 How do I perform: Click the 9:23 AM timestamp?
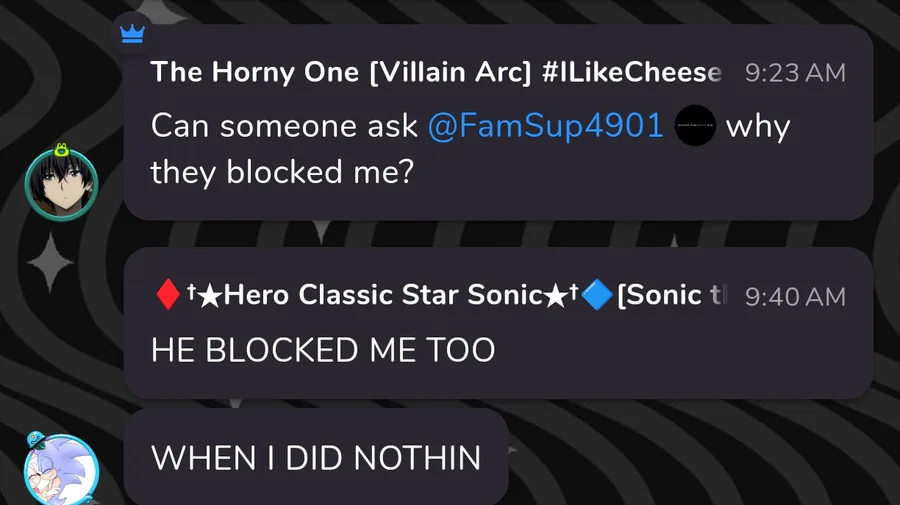(795, 72)
